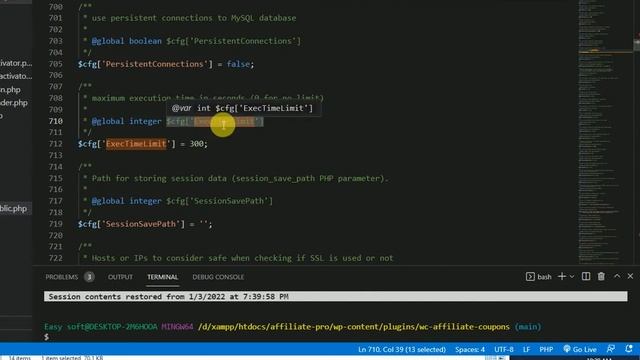Create a new terminal with the plus icon
The image size is (640, 360).
click(x=562, y=276)
